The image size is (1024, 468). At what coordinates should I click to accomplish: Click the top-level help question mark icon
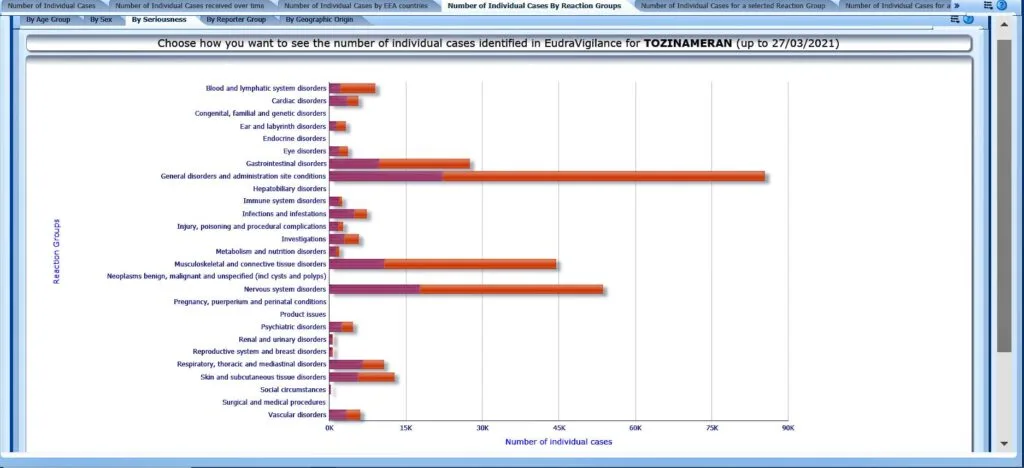pyautogui.click(x=1001, y=6)
